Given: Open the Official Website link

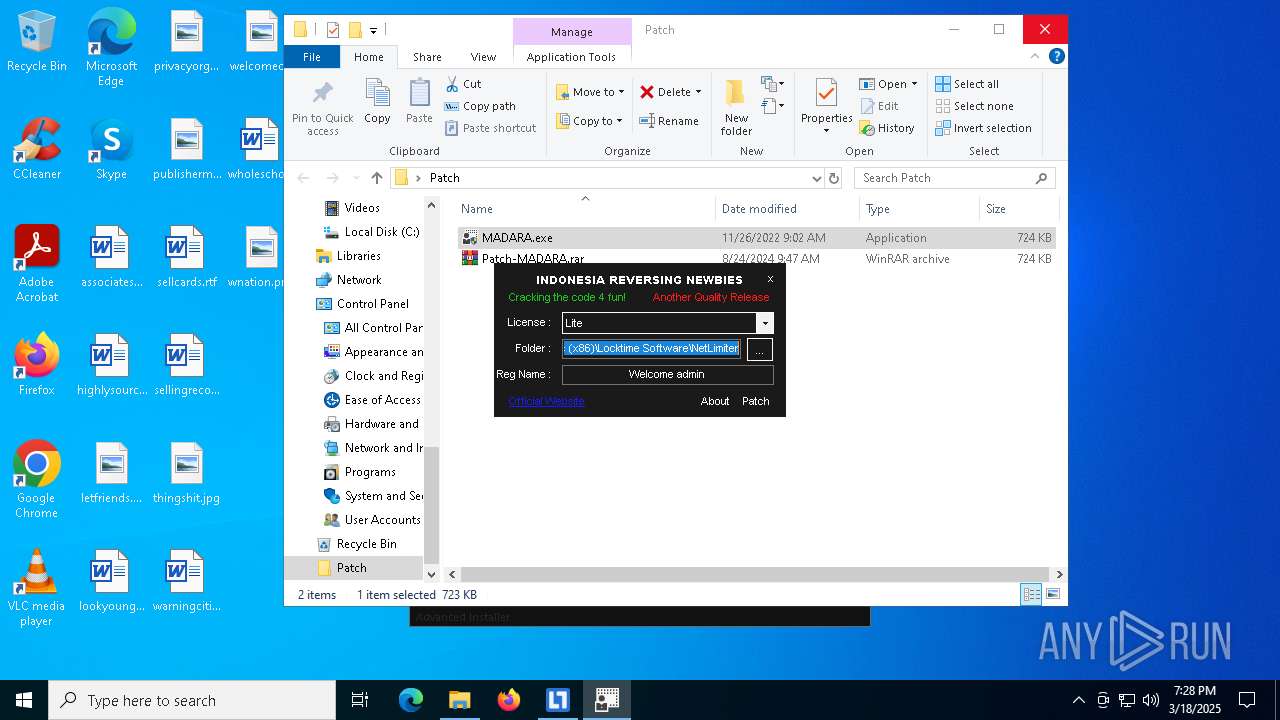Looking at the screenshot, I should [x=546, y=401].
